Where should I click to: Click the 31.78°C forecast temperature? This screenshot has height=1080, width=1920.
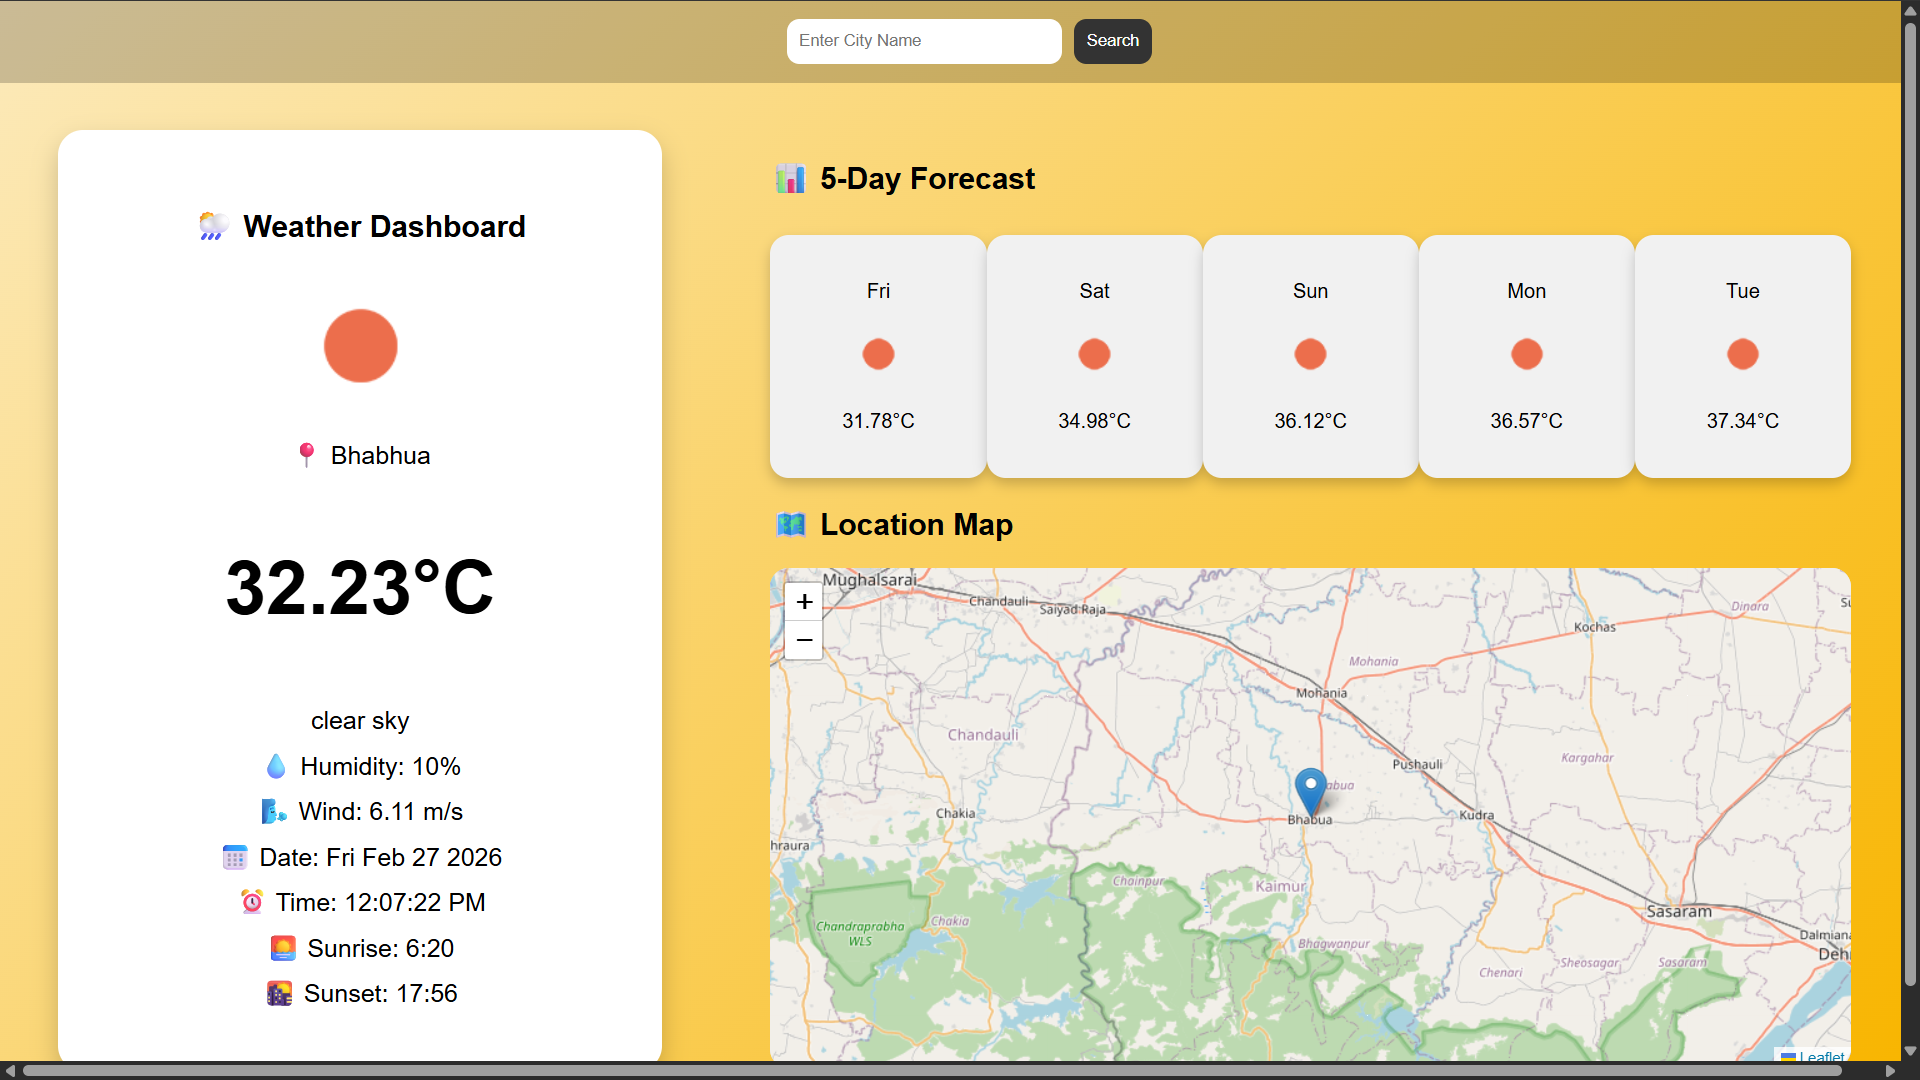coord(878,421)
